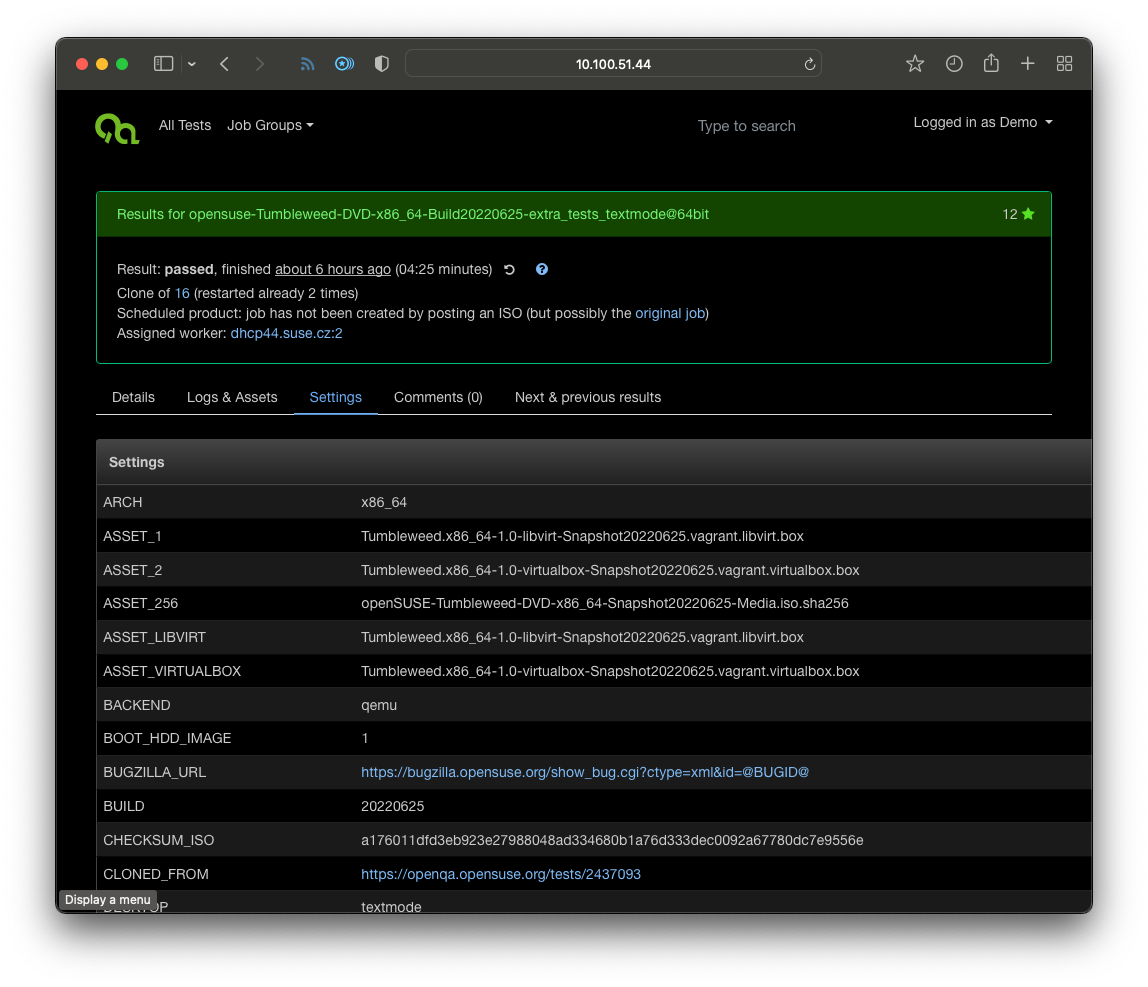Click the textmode value in last row

click(x=391, y=906)
